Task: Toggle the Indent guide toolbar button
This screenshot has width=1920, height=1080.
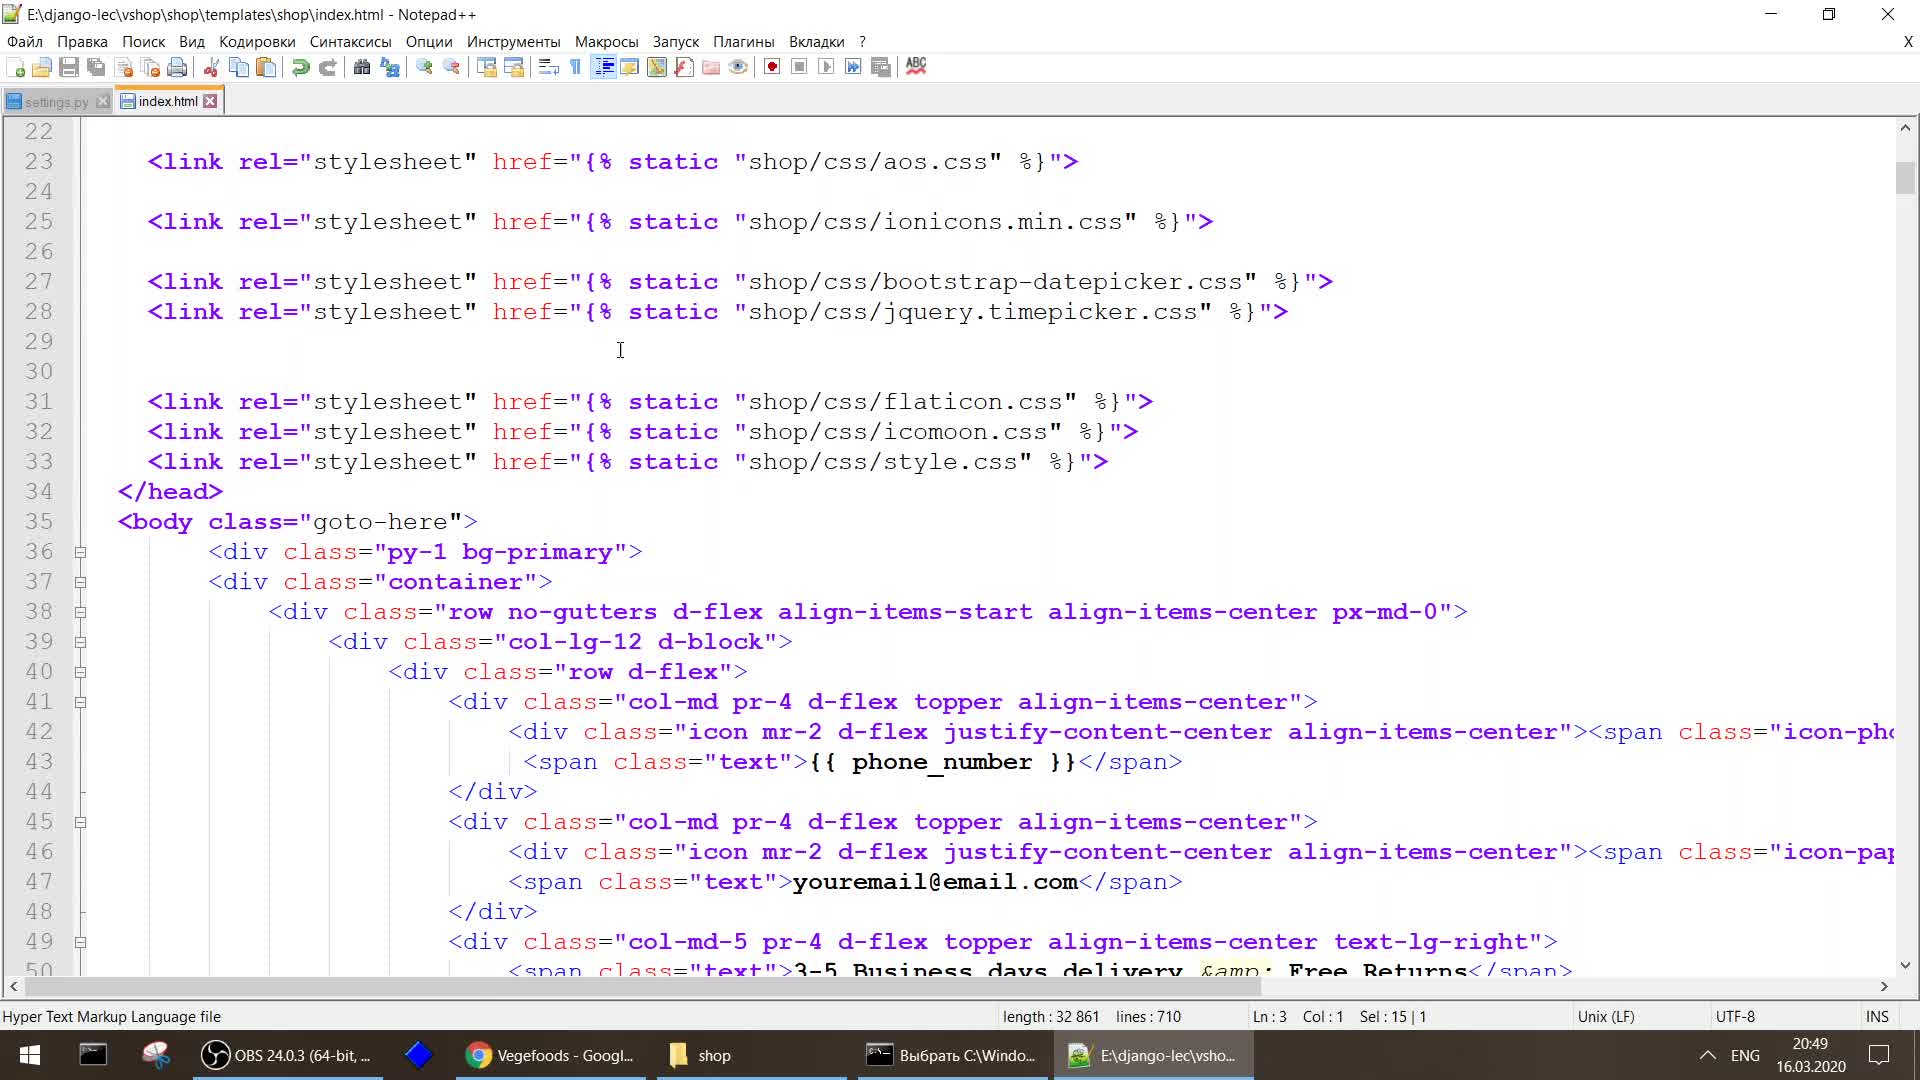Action: 603,67
